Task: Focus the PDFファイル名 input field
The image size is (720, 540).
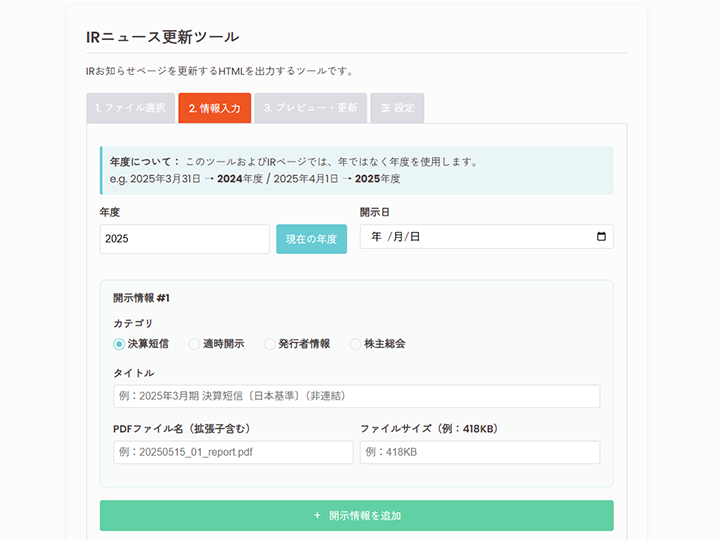Action: pos(233,452)
